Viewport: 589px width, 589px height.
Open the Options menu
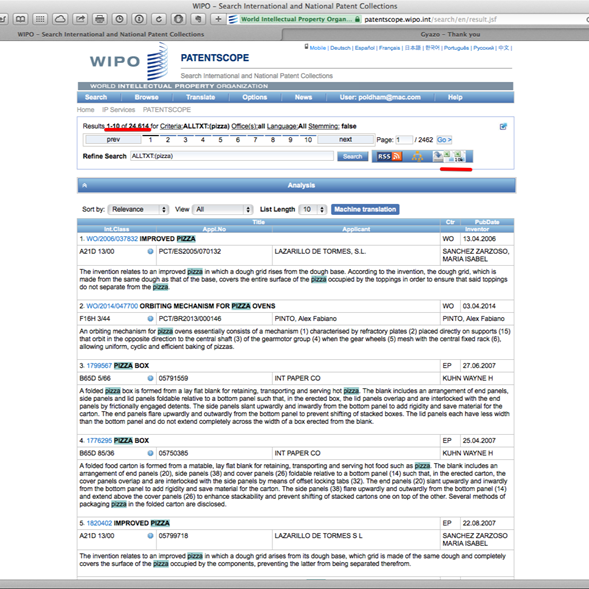pyautogui.click(x=255, y=97)
